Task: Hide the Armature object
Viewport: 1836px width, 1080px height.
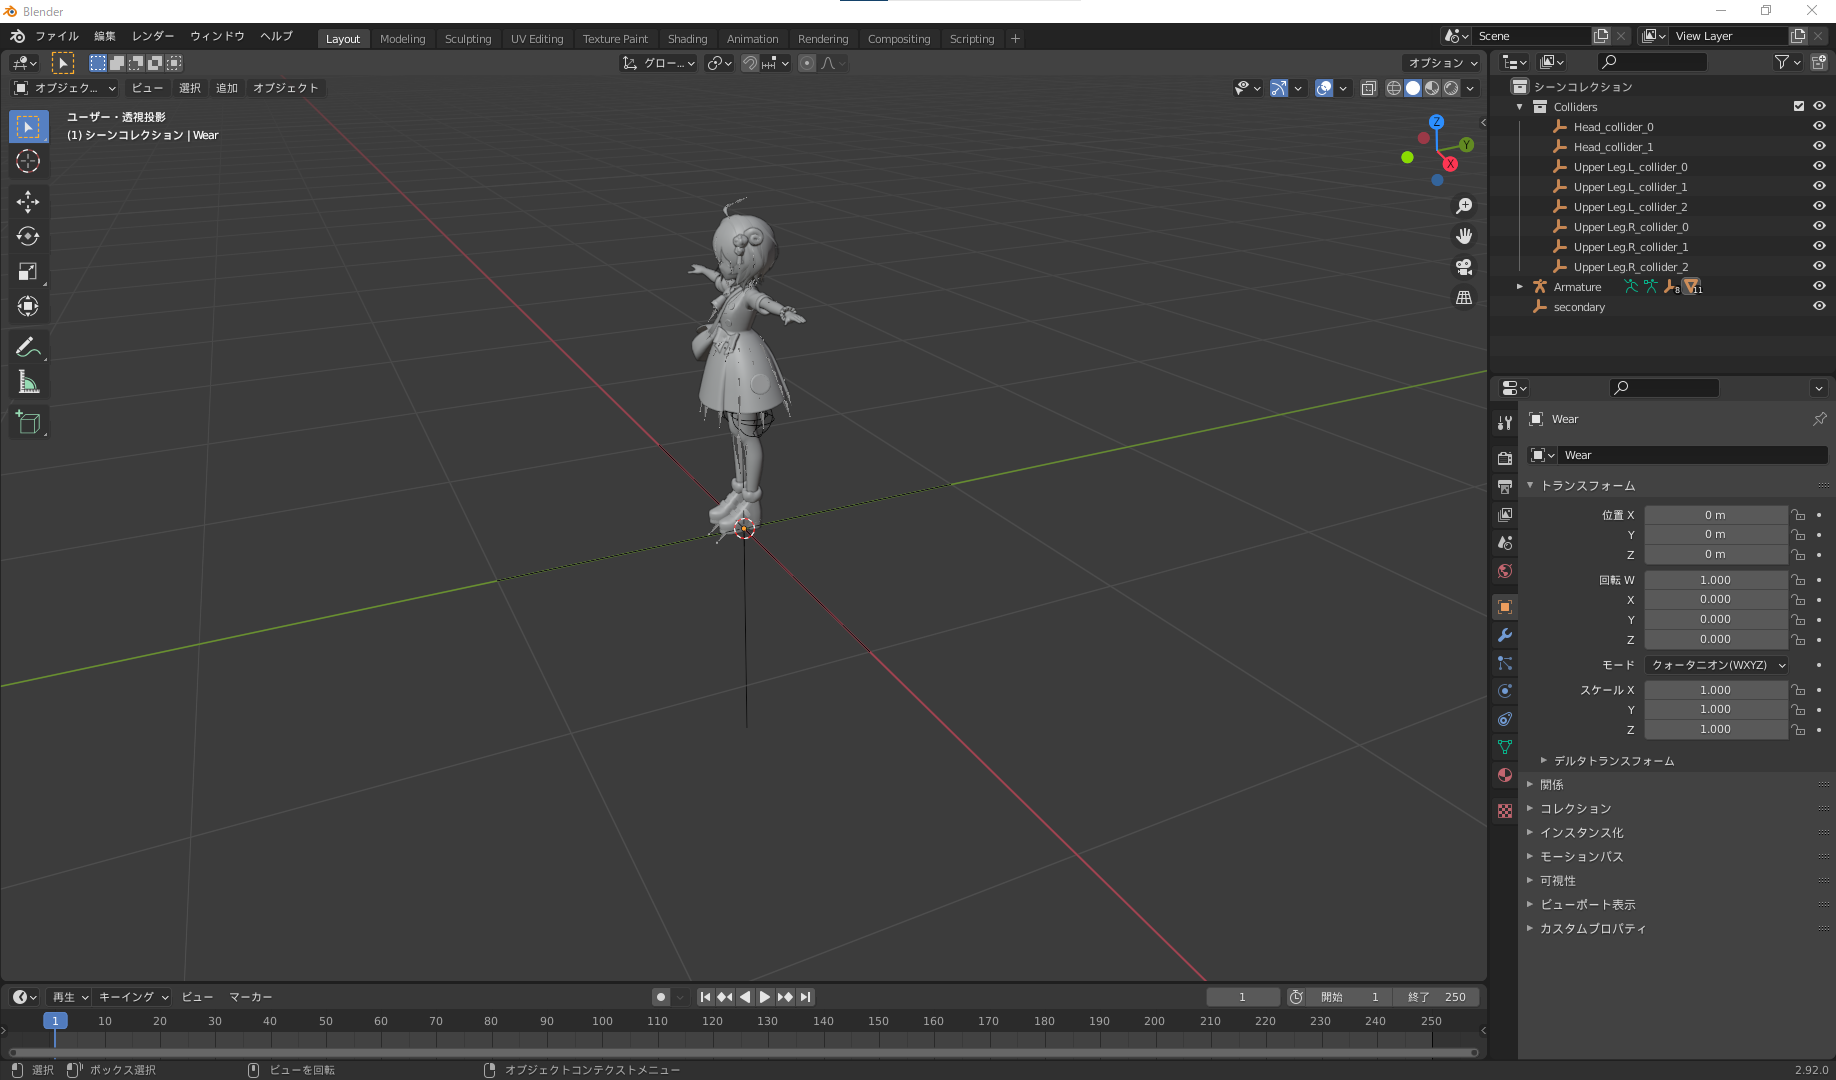Action: click(1819, 287)
